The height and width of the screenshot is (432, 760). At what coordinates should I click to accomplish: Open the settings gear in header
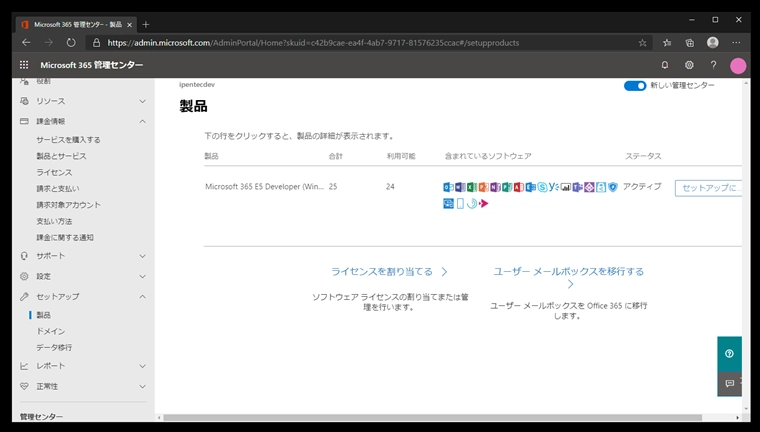coord(689,65)
